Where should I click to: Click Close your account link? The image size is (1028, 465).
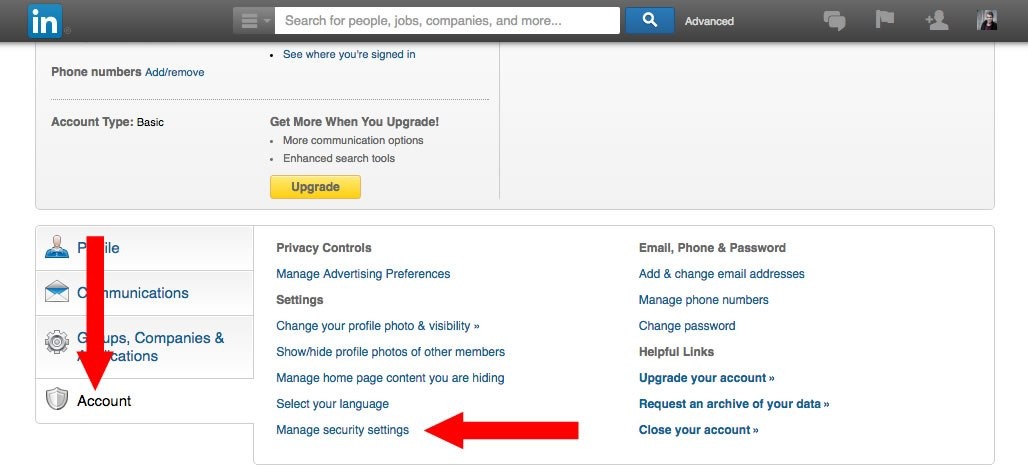click(698, 430)
